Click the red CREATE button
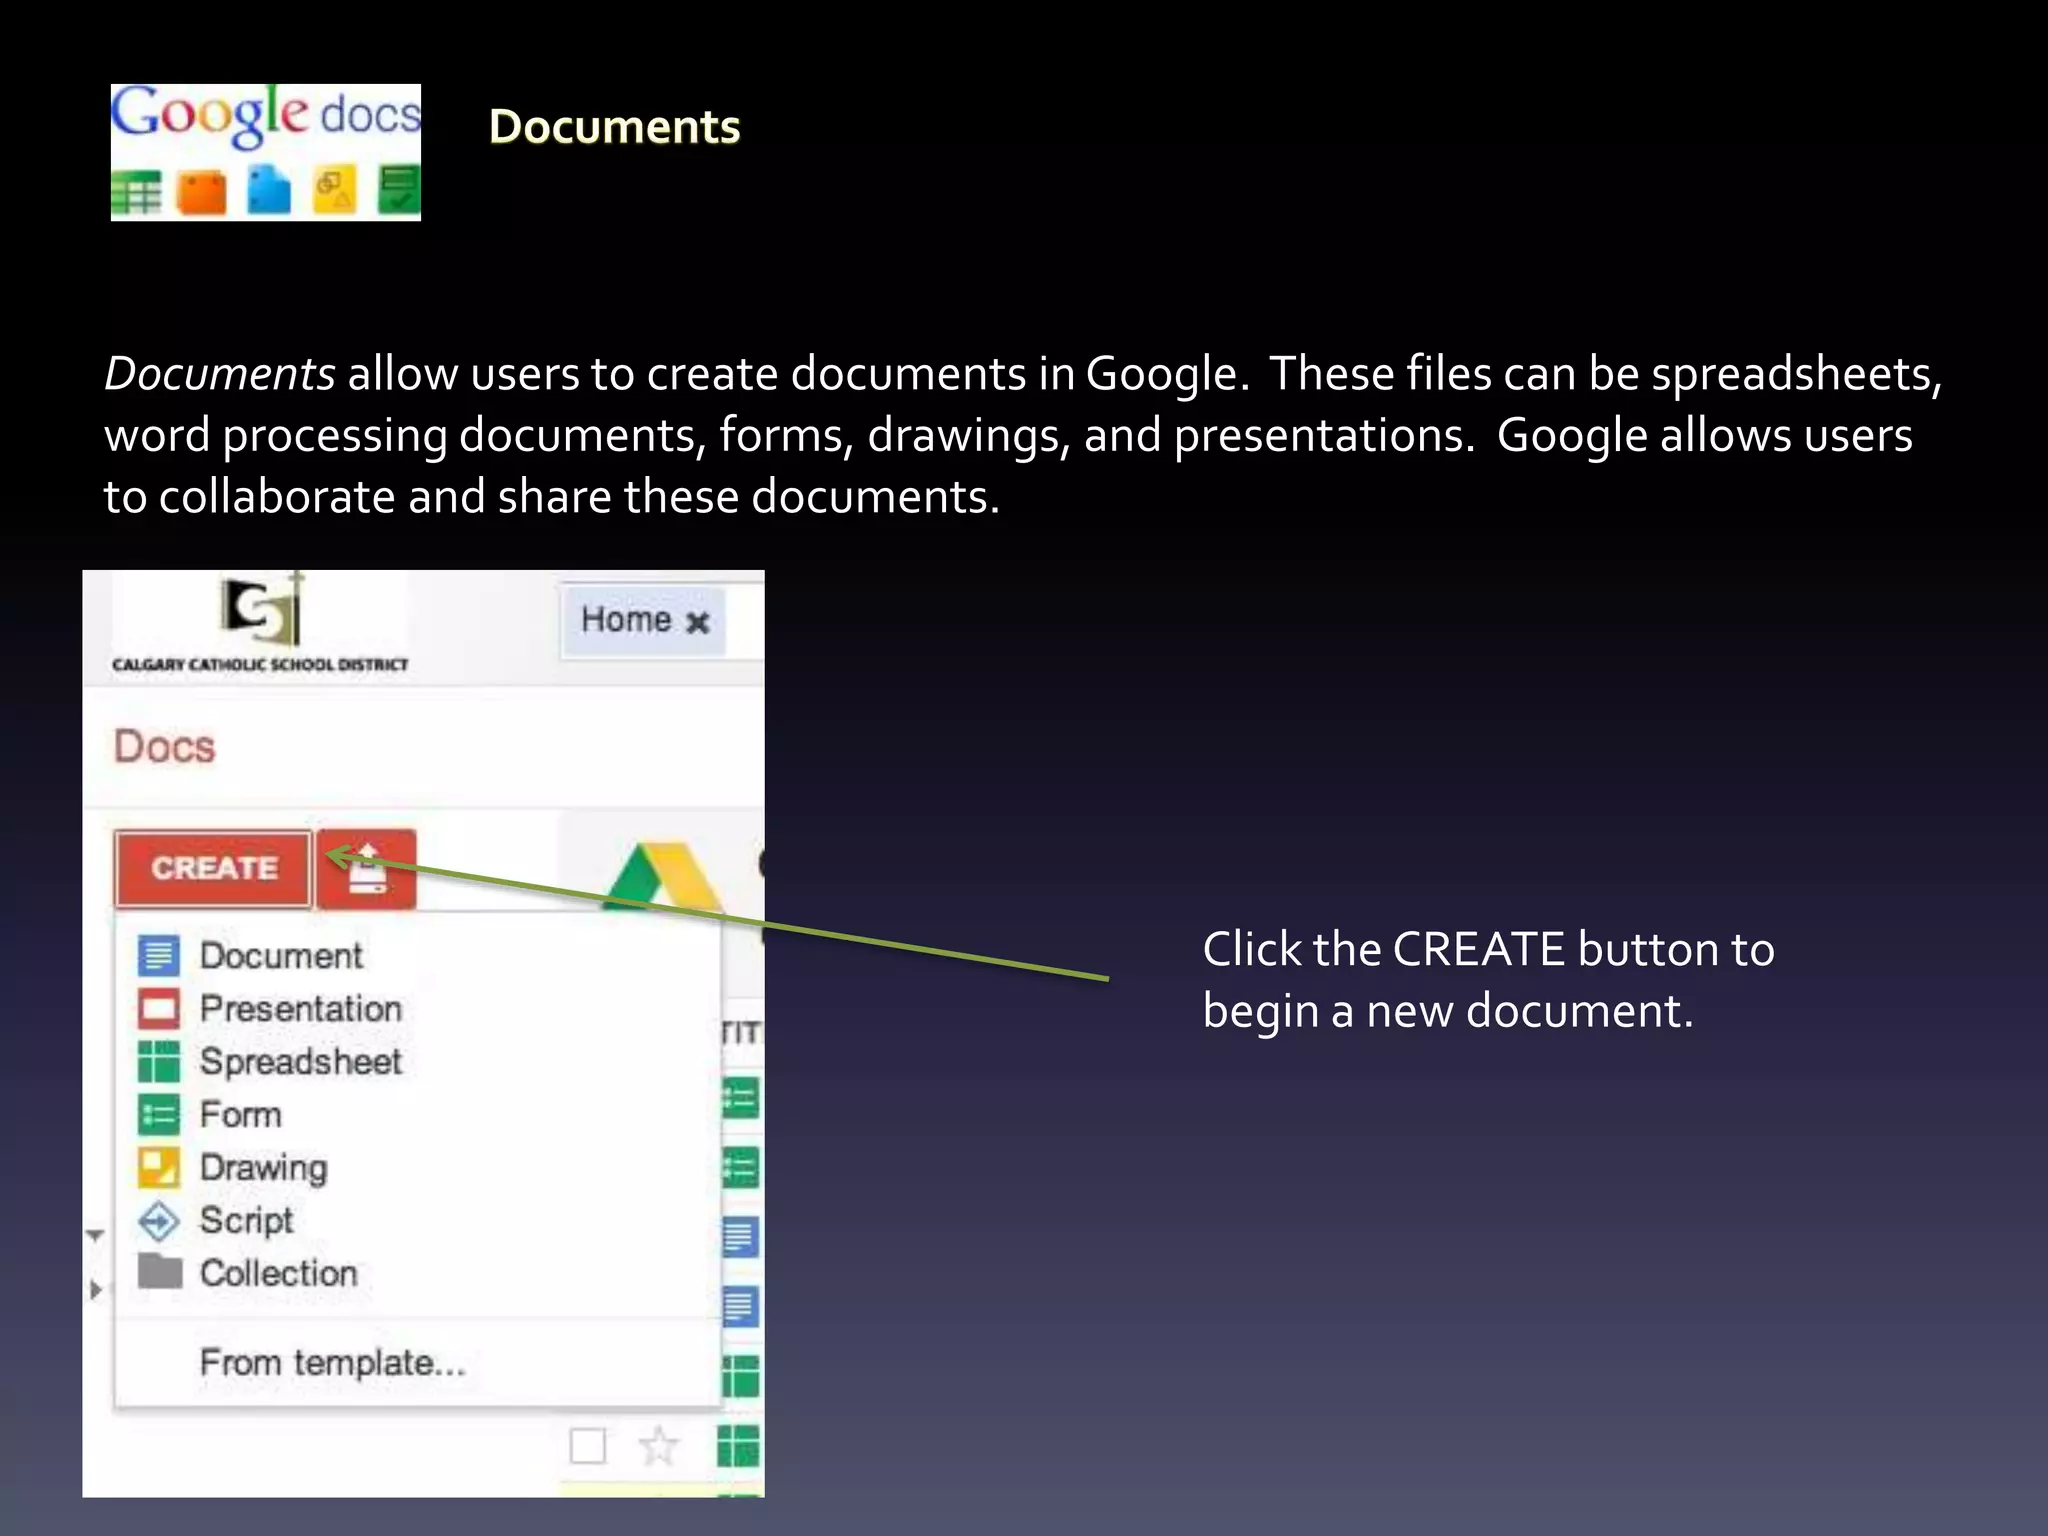Viewport: 2048px width, 1536px height. tap(212, 868)
